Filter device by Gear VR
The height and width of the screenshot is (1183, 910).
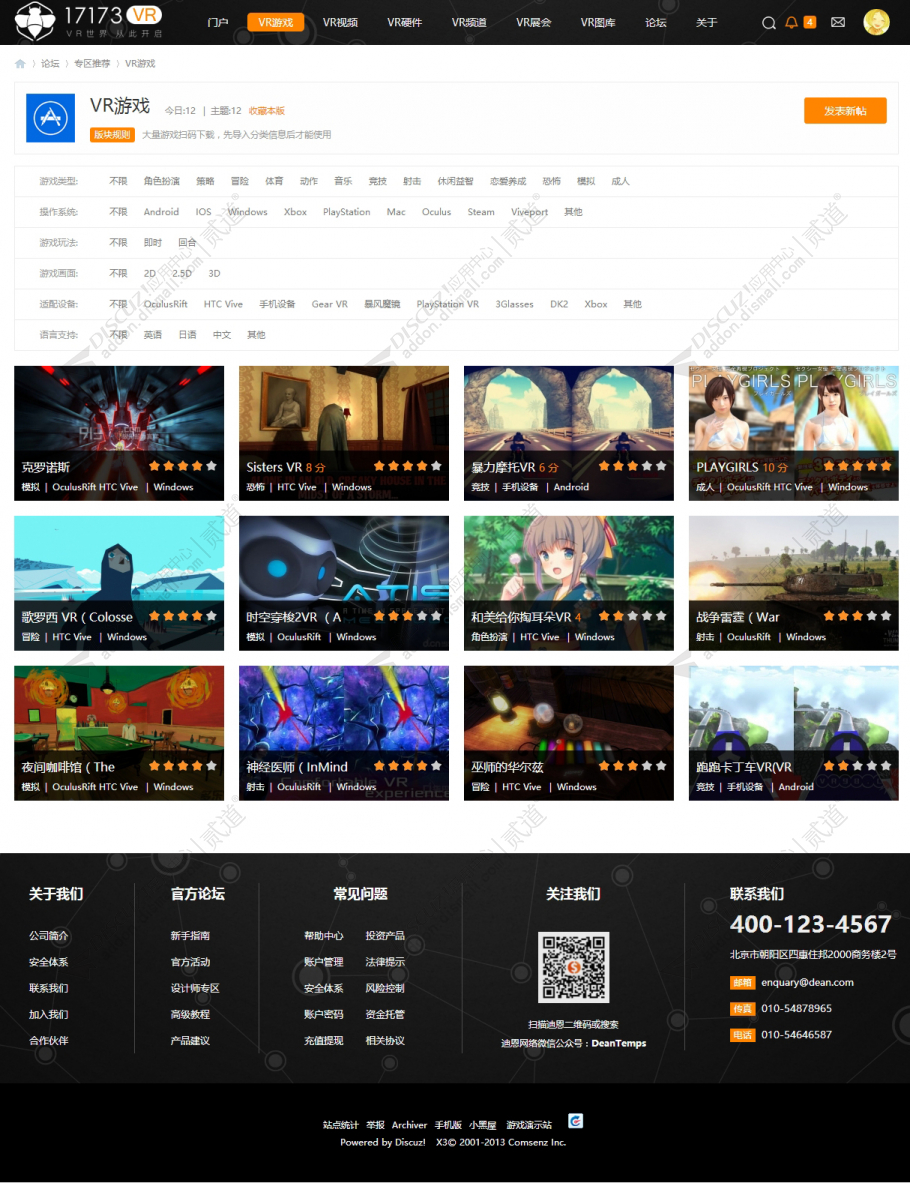point(330,304)
